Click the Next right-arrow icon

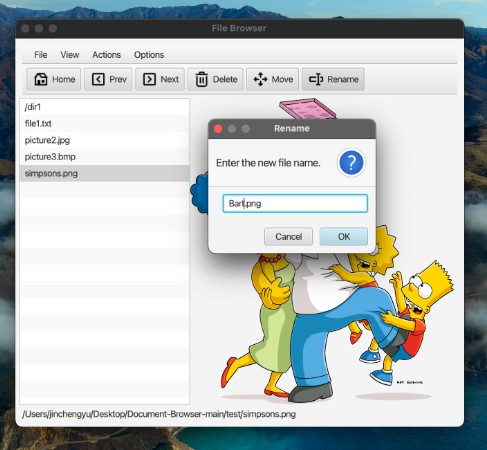[149, 79]
